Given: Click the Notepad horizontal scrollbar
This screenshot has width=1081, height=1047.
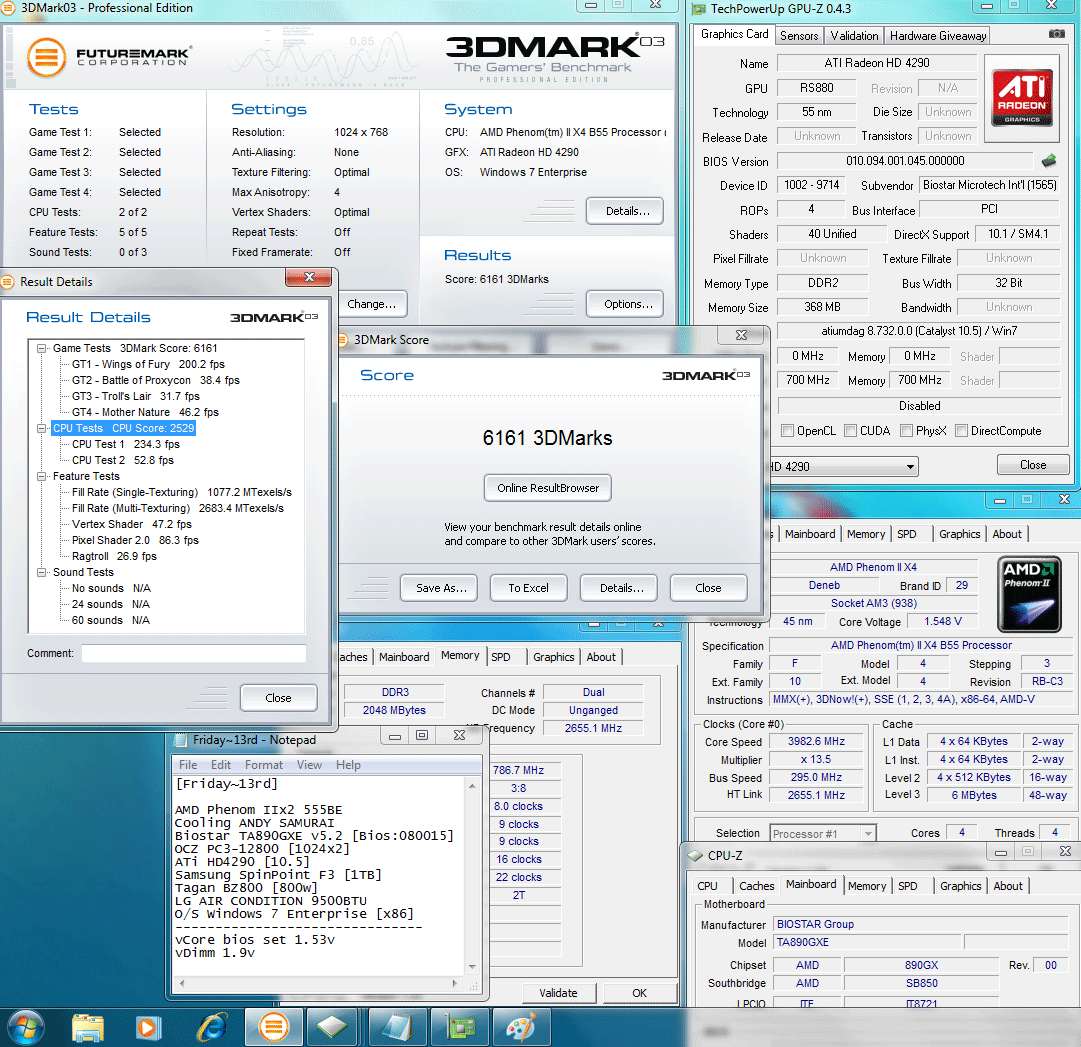Looking at the screenshot, I should [319, 984].
